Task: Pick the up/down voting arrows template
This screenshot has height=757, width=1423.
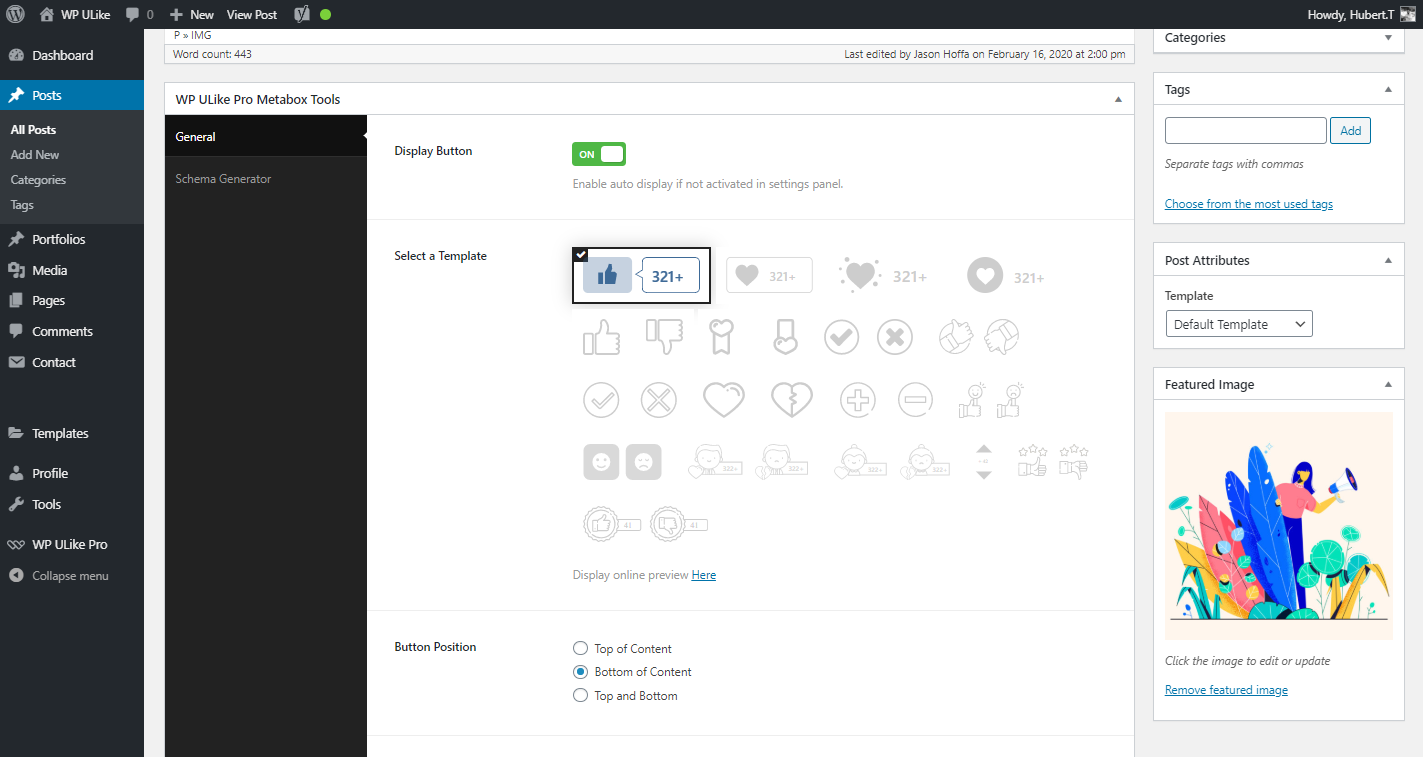Action: pos(983,461)
